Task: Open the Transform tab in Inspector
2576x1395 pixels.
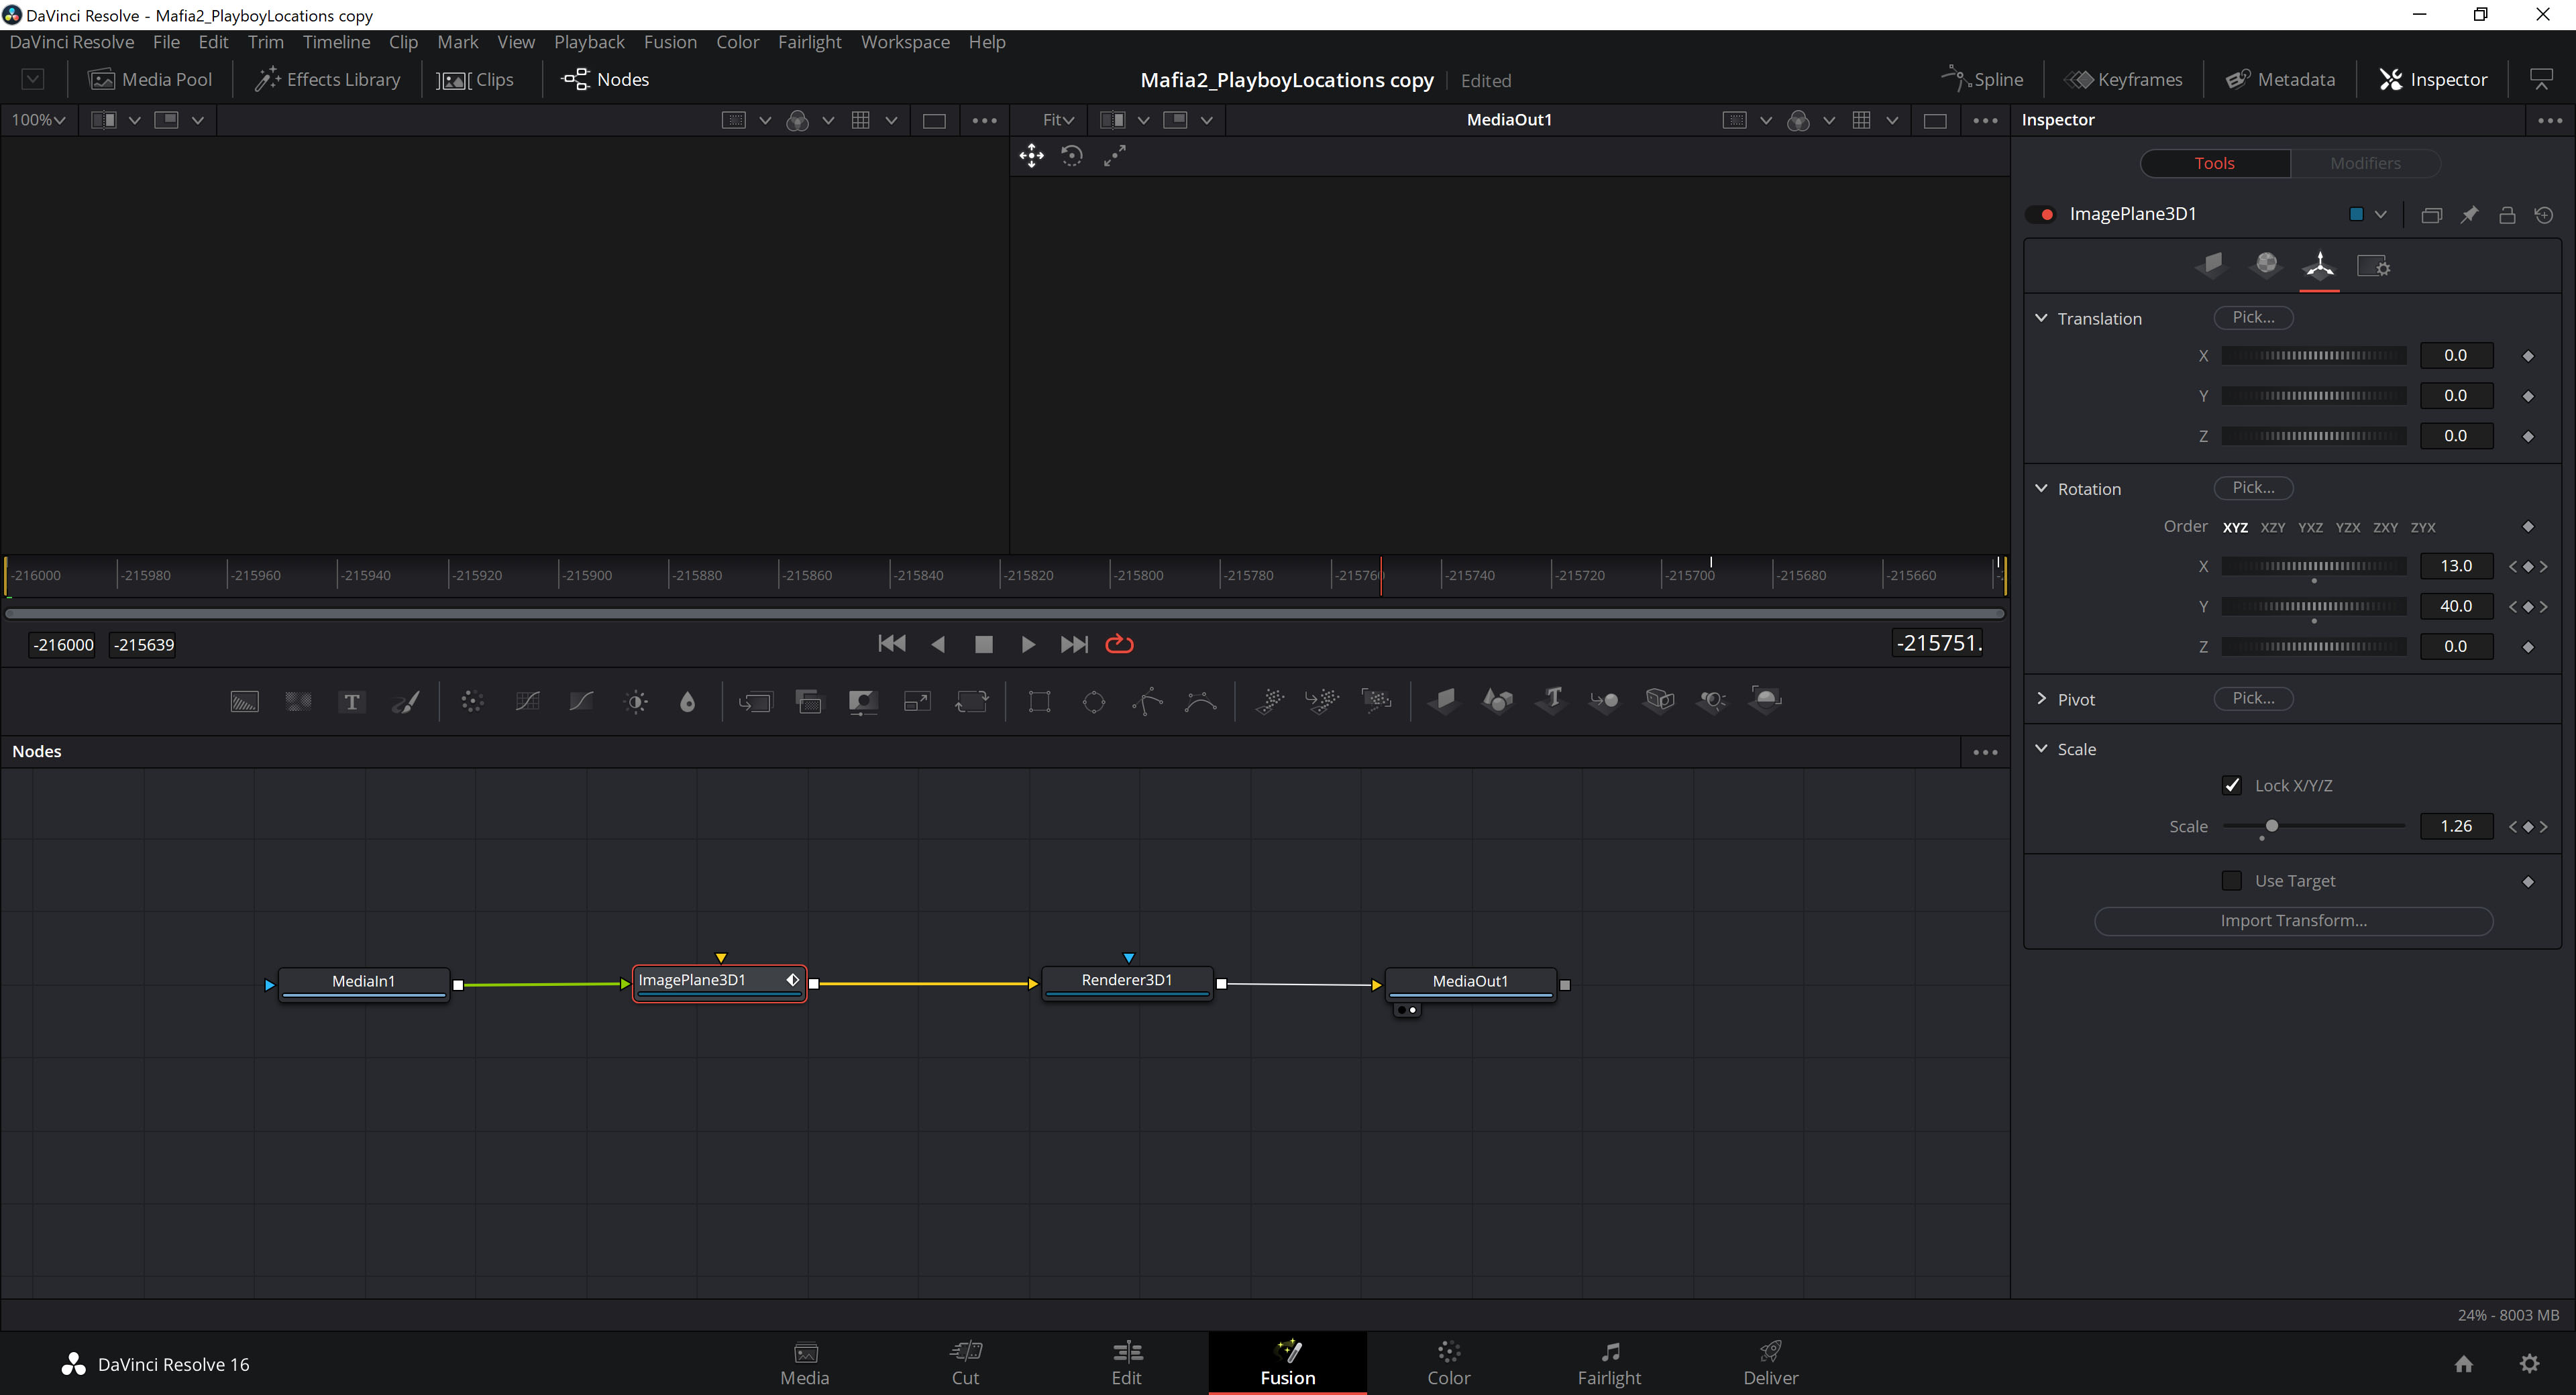Action: point(2319,265)
